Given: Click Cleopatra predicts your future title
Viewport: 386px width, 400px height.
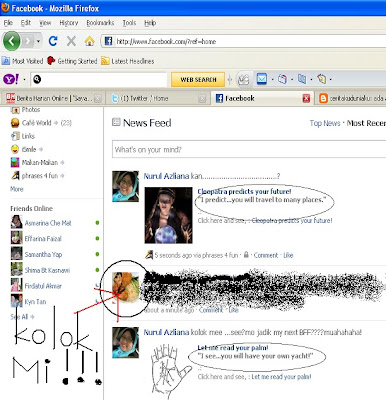Looking at the screenshot, I should [x=244, y=191].
